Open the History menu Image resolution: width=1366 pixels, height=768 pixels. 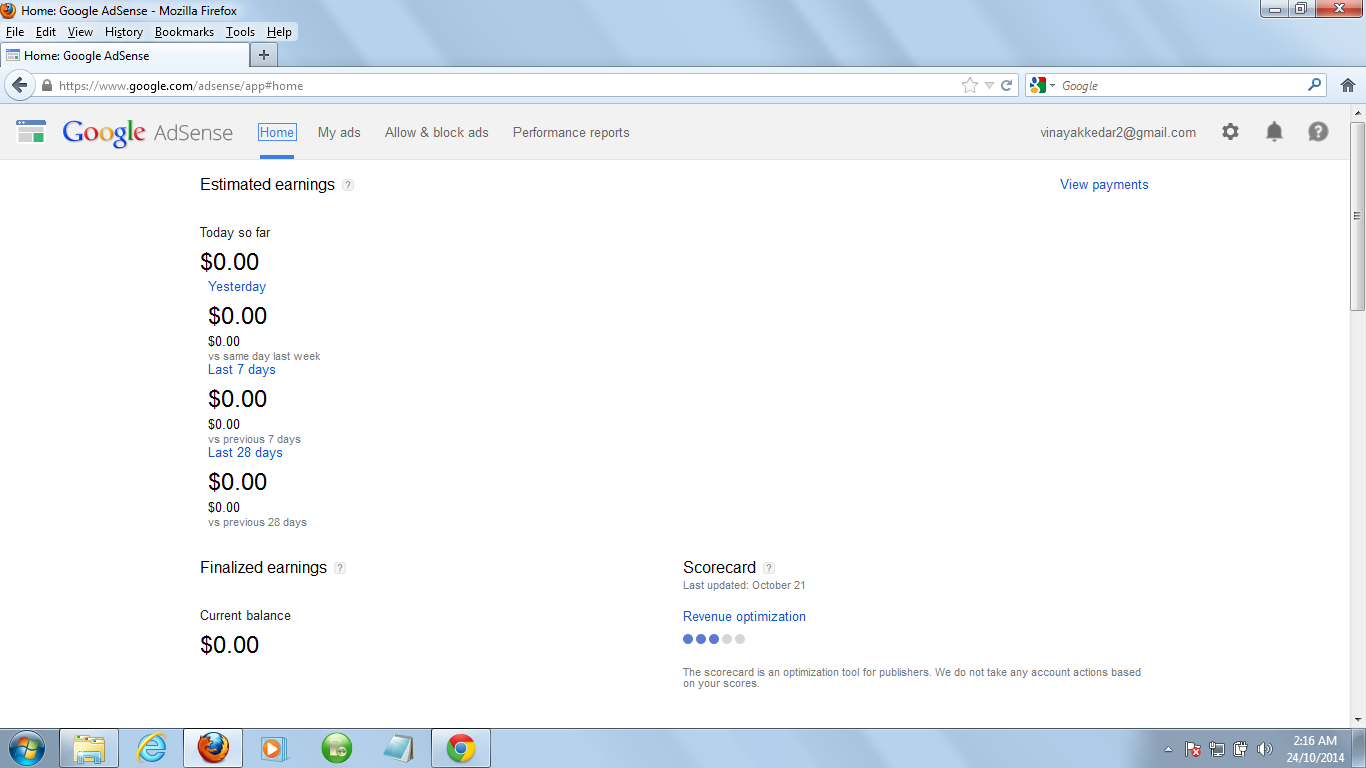tap(124, 32)
